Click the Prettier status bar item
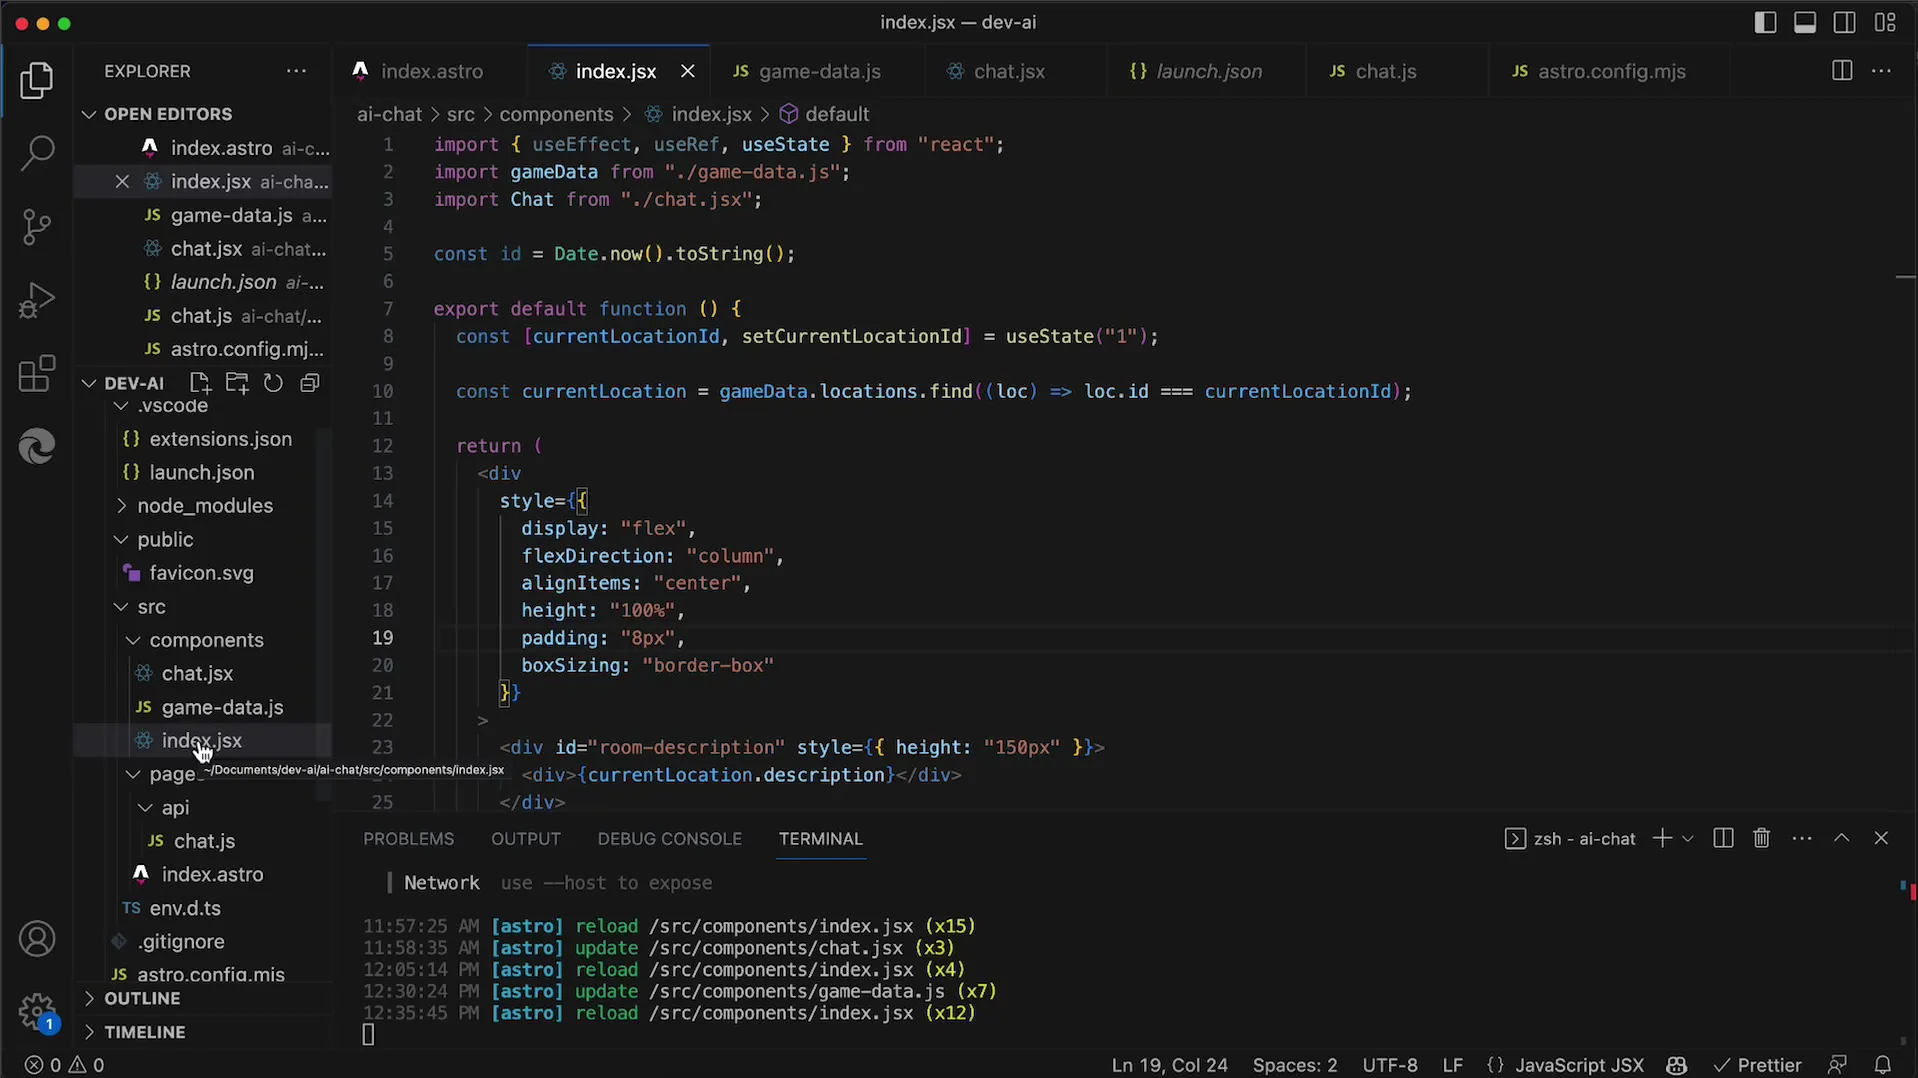Screen dimensions: 1918x1078 pyautogui.click(x=1757, y=1065)
